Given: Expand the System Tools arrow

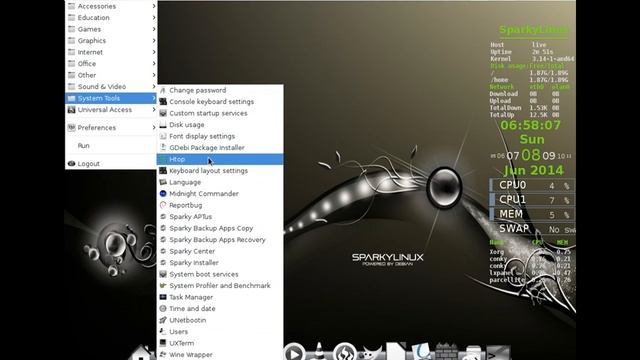Looking at the screenshot, I should (154, 98).
